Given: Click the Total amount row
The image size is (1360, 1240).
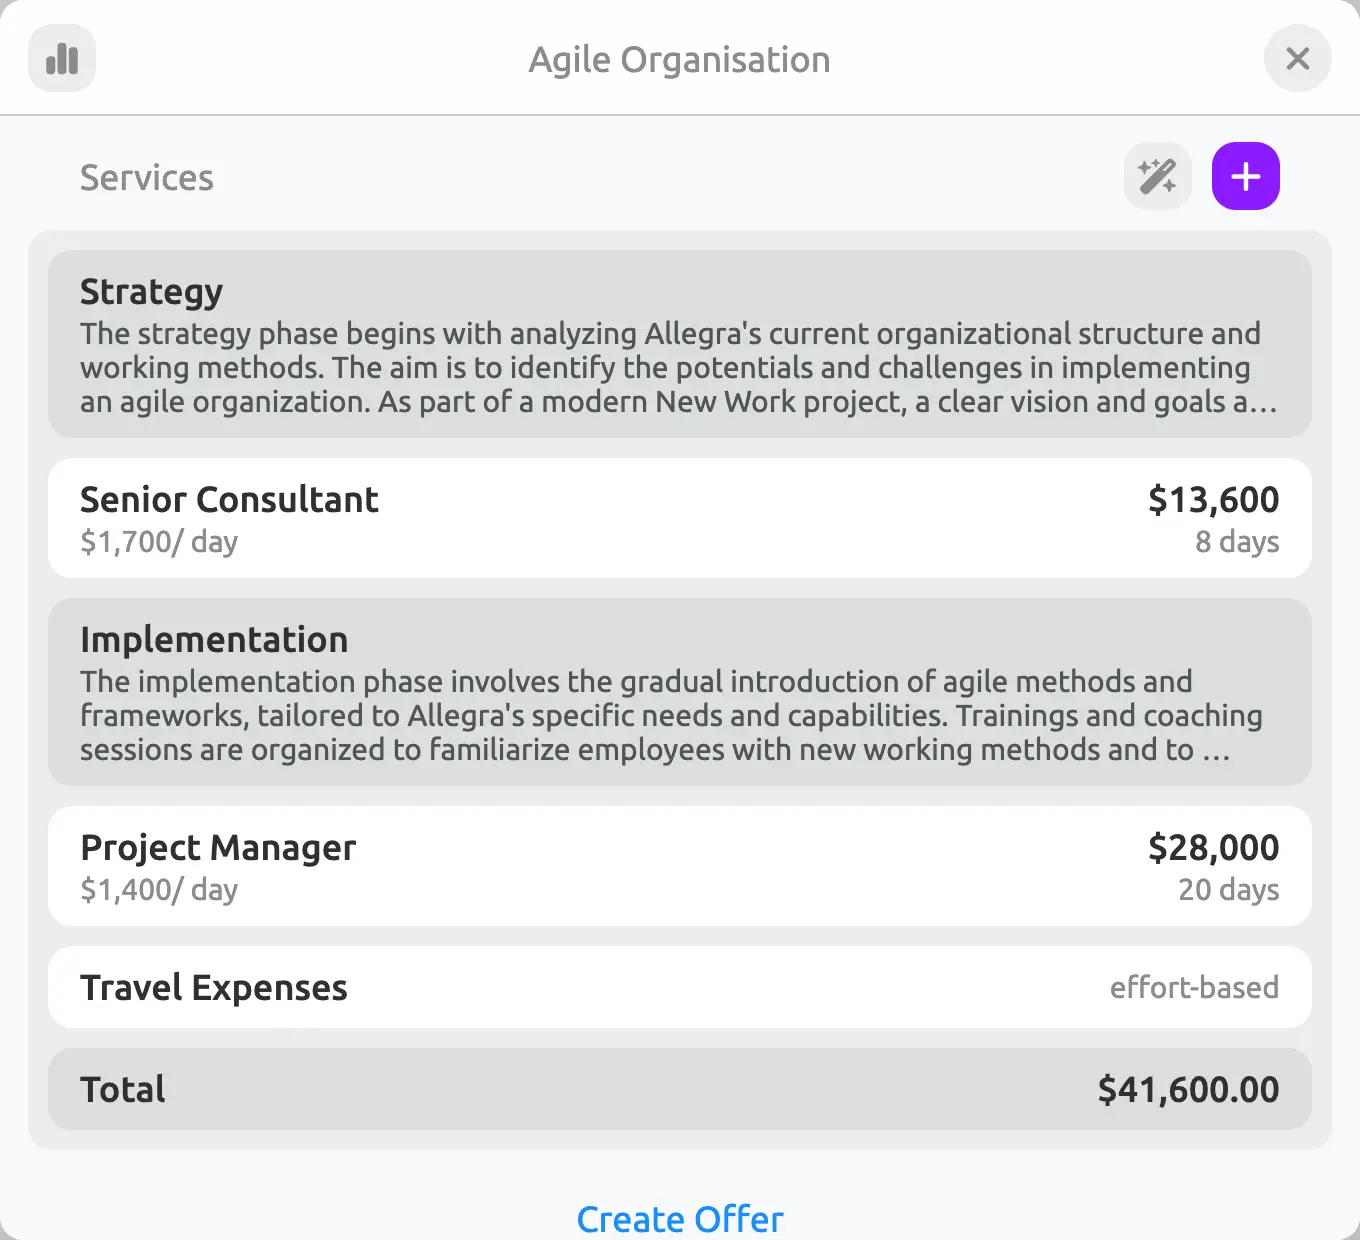Looking at the screenshot, I should pyautogui.click(x=680, y=1089).
